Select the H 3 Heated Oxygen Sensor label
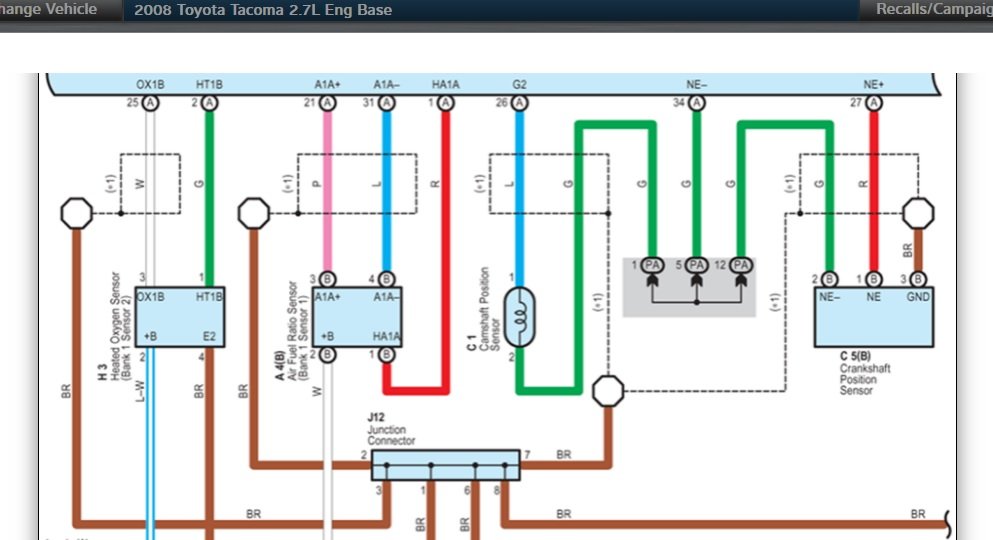The image size is (993, 540). coord(115,326)
